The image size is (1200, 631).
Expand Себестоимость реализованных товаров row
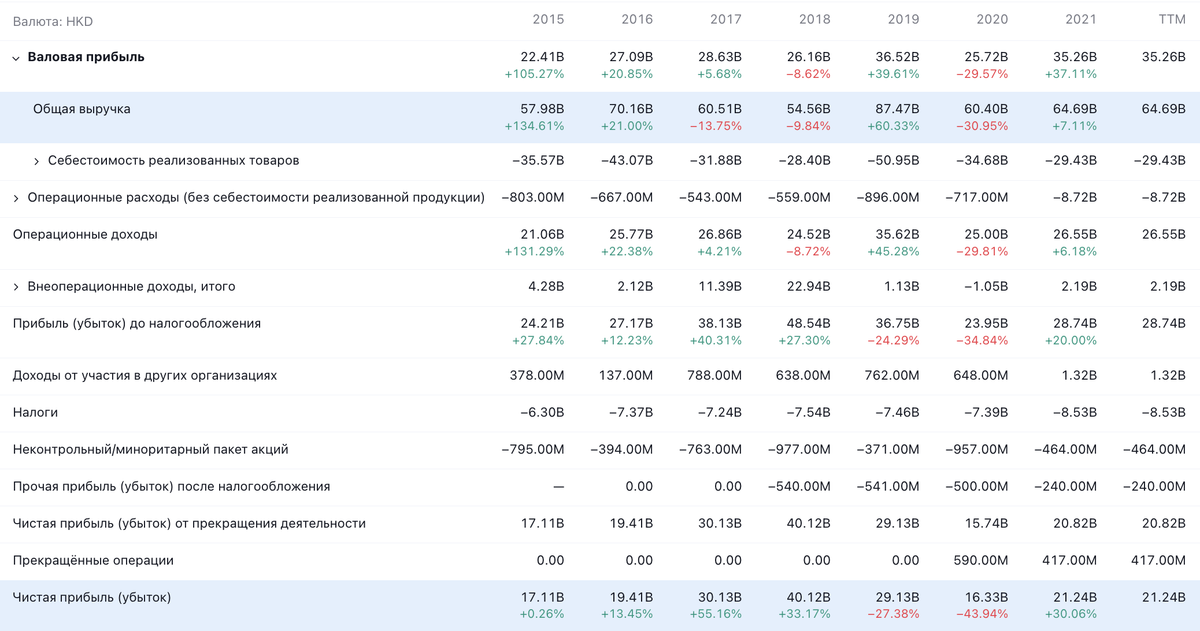(37, 161)
